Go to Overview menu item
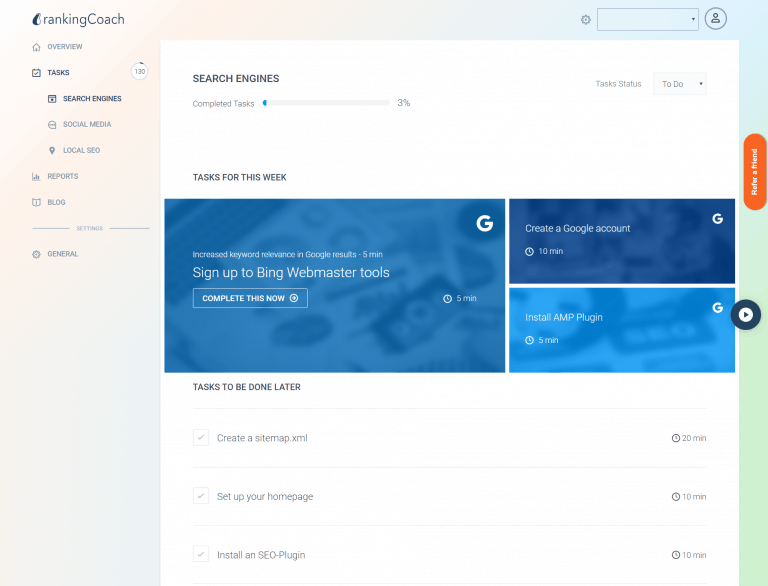Image resolution: width=768 pixels, height=586 pixels. (x=65, y=47)
